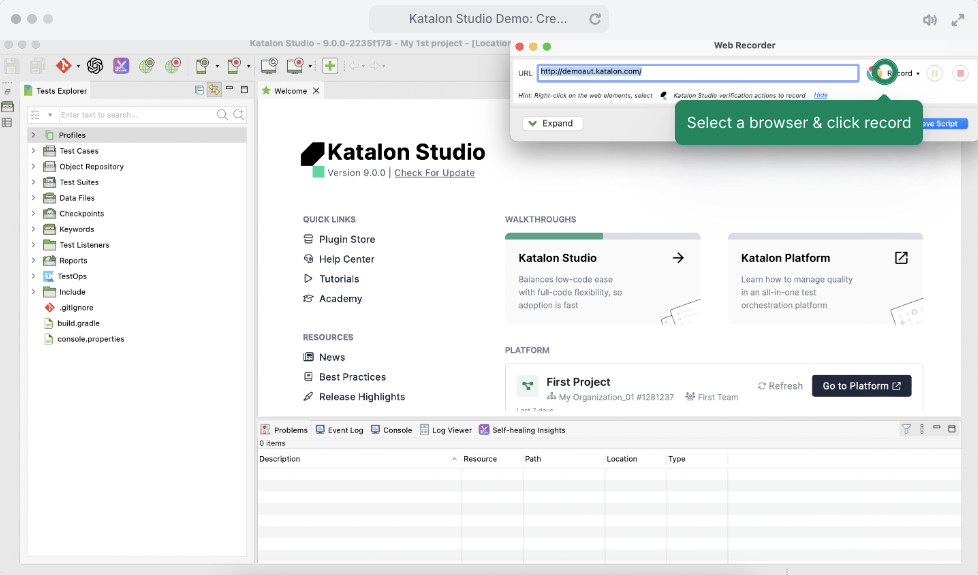Focus the Tests Explorer search text field

point(137,115)
